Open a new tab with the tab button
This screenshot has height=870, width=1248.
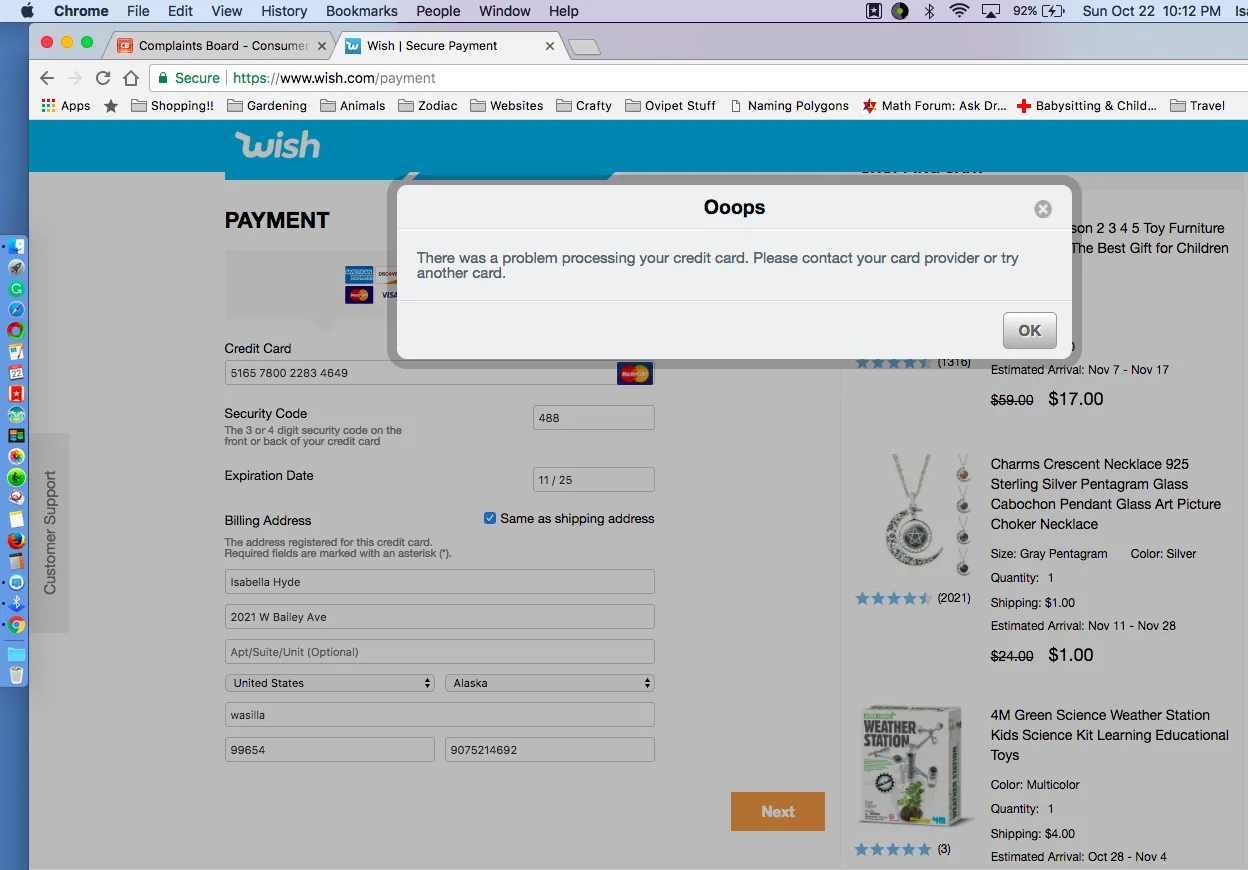(584, 47)
